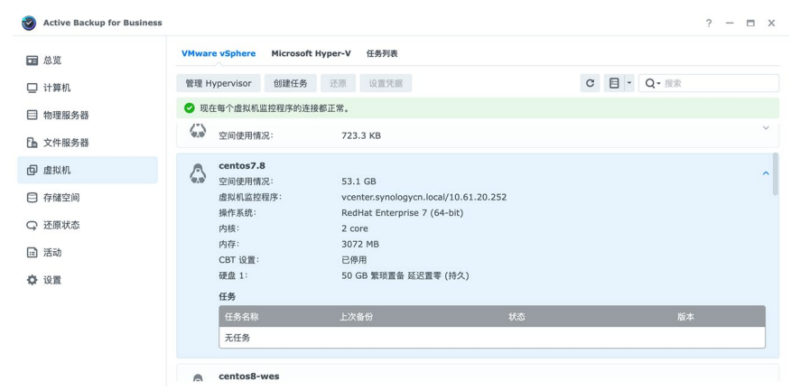
Task: Click the 还原 restore button
Action: (x=338, y=83)
